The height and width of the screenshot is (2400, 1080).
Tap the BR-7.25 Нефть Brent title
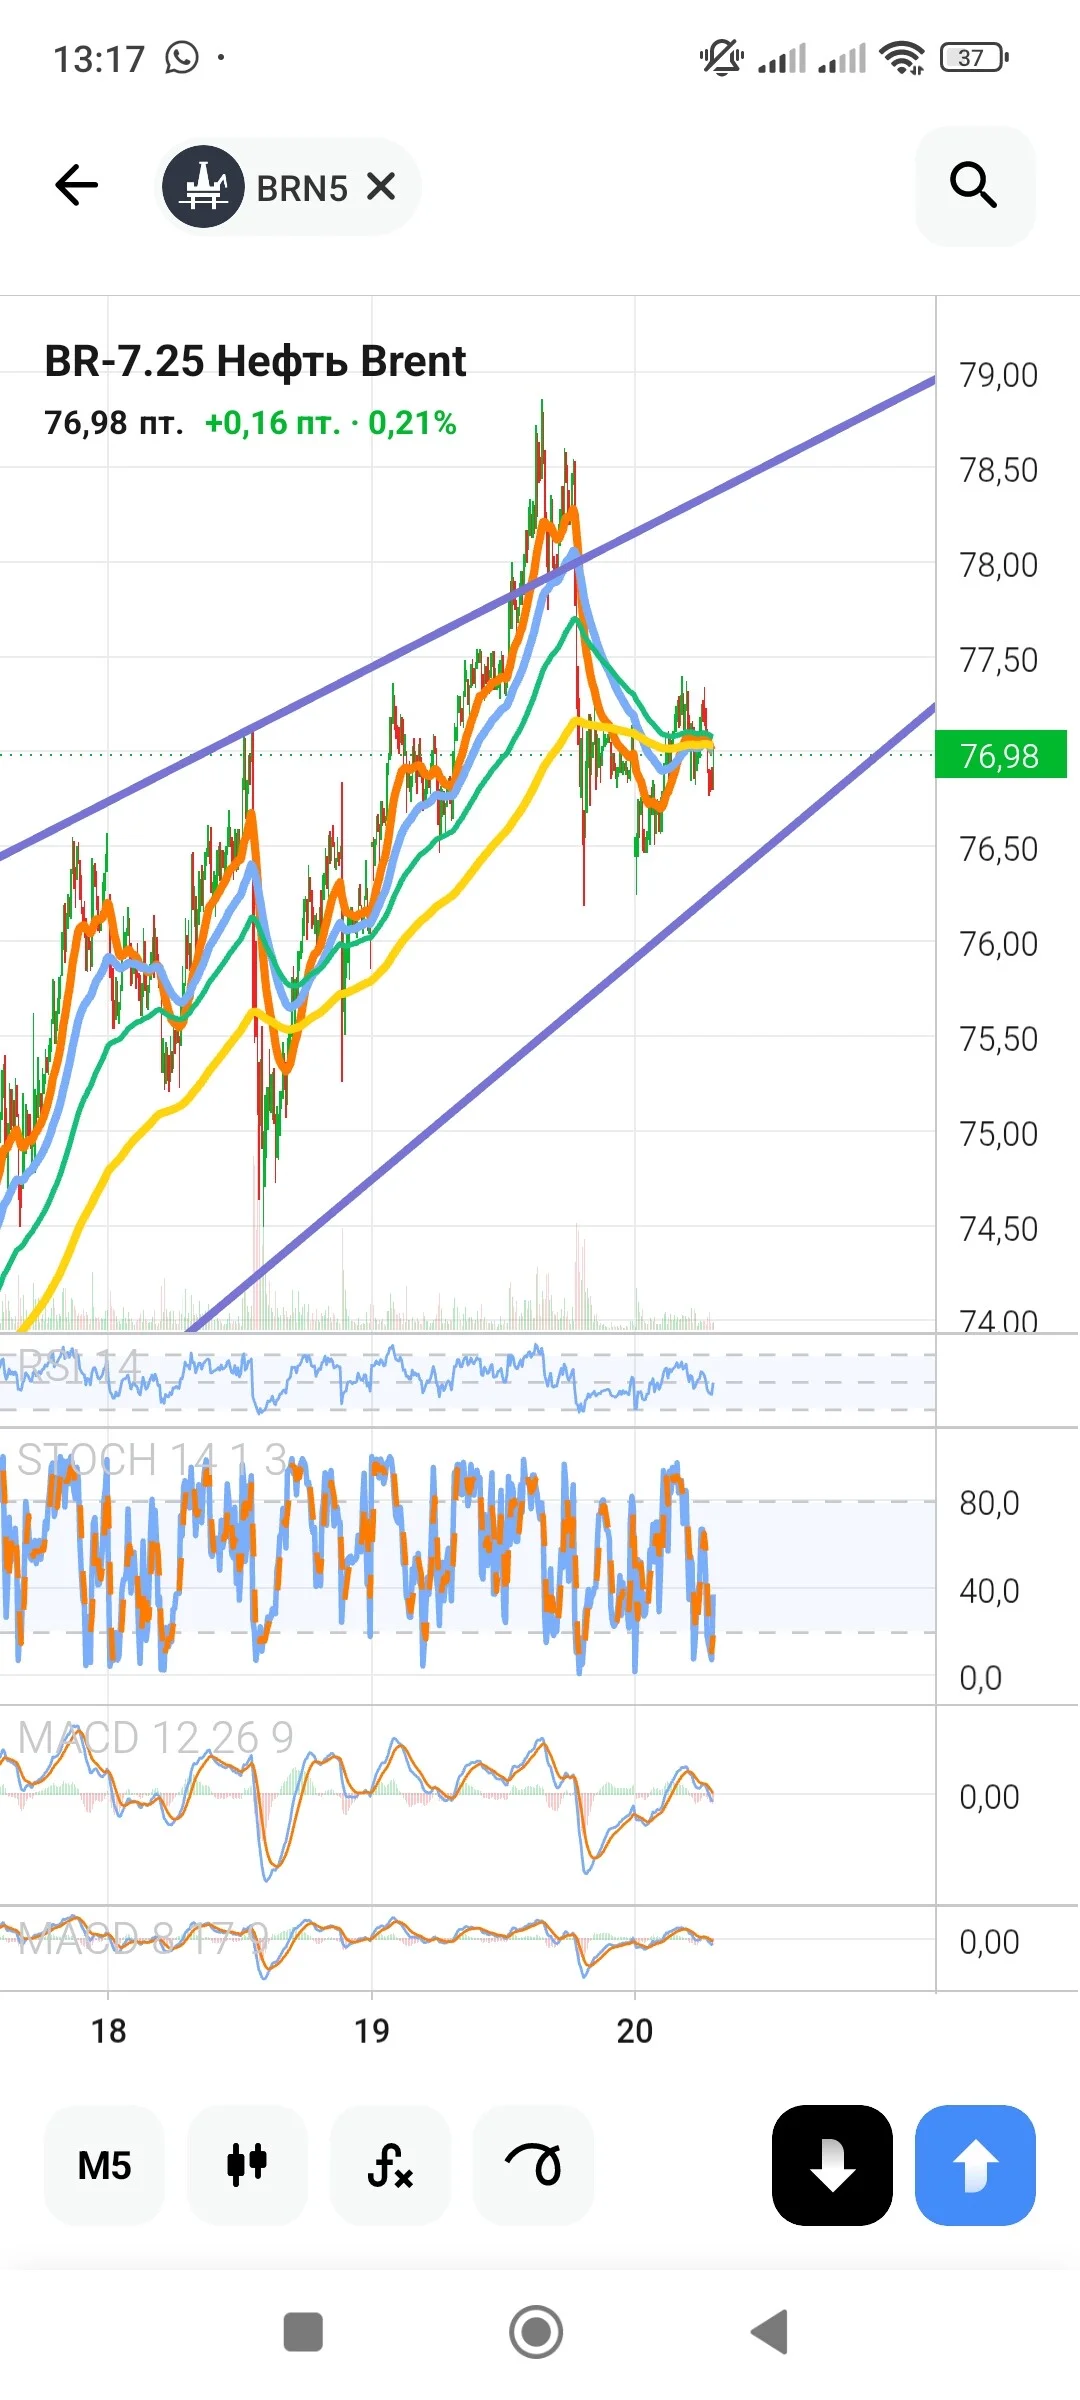[255, 361]
